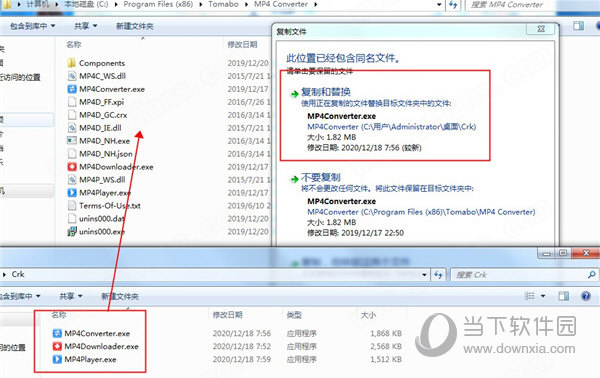Select MP4Converter.exe icon in Crk window
Image resolution: width=600 pixels, height=378 pixels.
click(x=57, y=334)
